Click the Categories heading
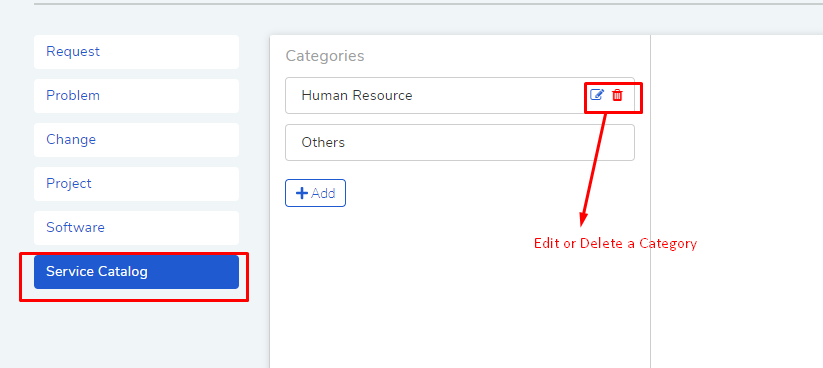This screenshot has width=823, height=368. tap(325, 56)
